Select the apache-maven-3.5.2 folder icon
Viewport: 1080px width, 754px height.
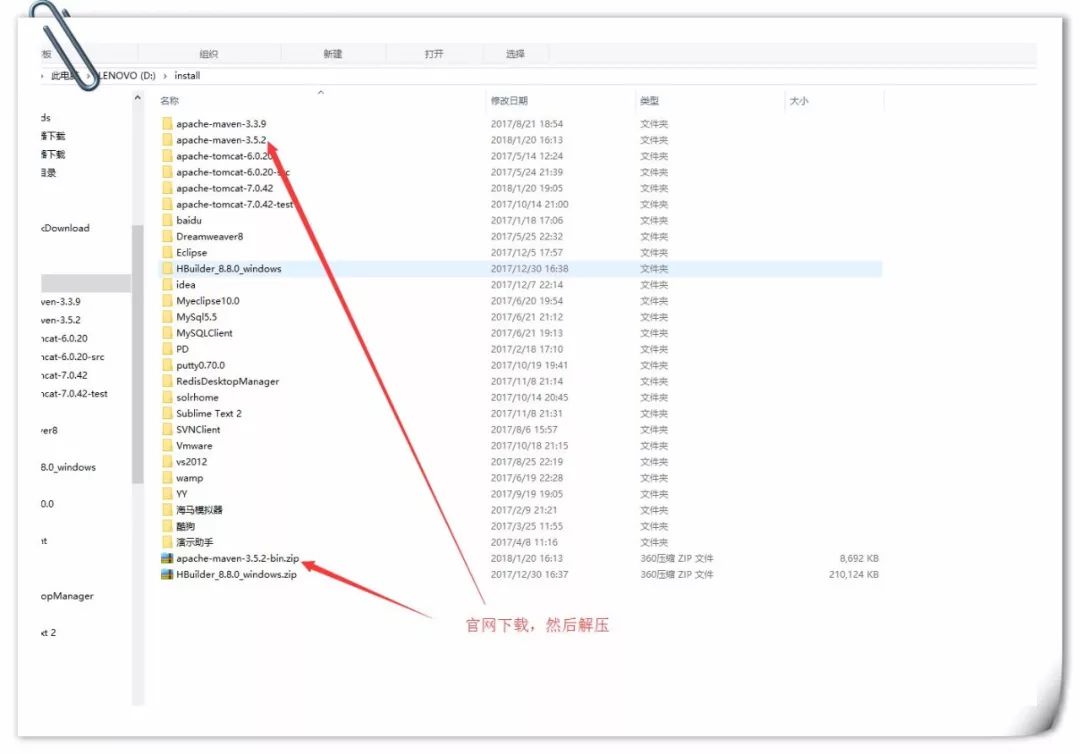tap(167, 140)
